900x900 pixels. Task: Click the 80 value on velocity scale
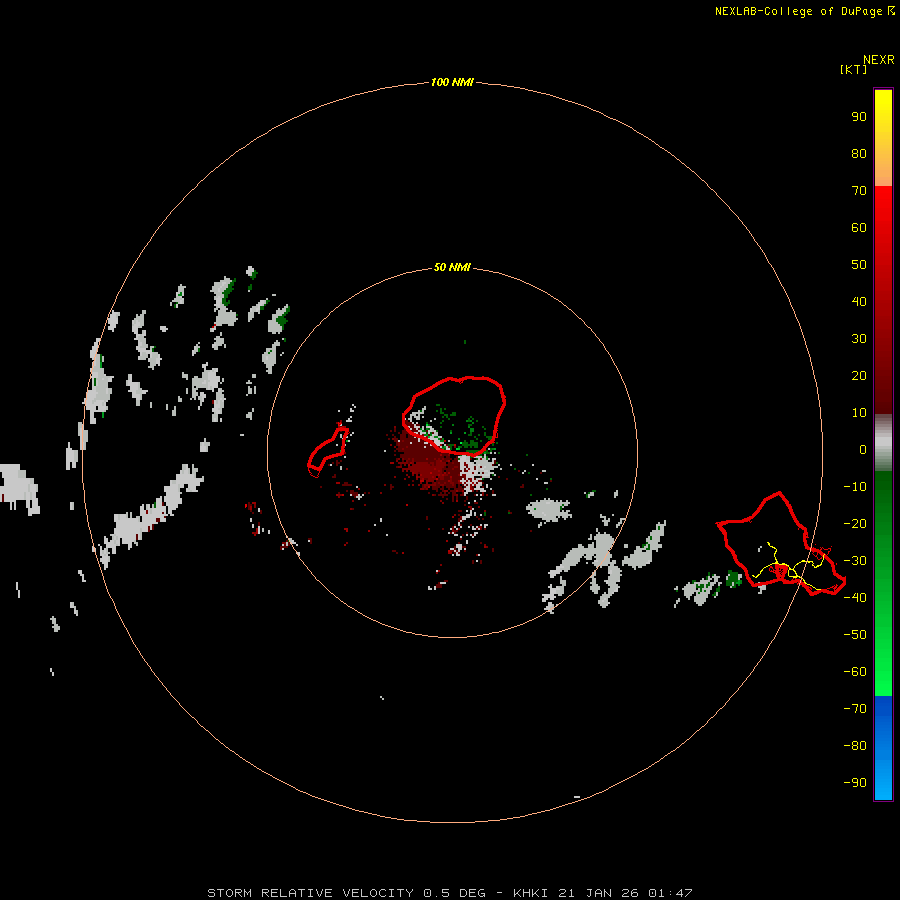pyautogui.click(x=859, y=153)
